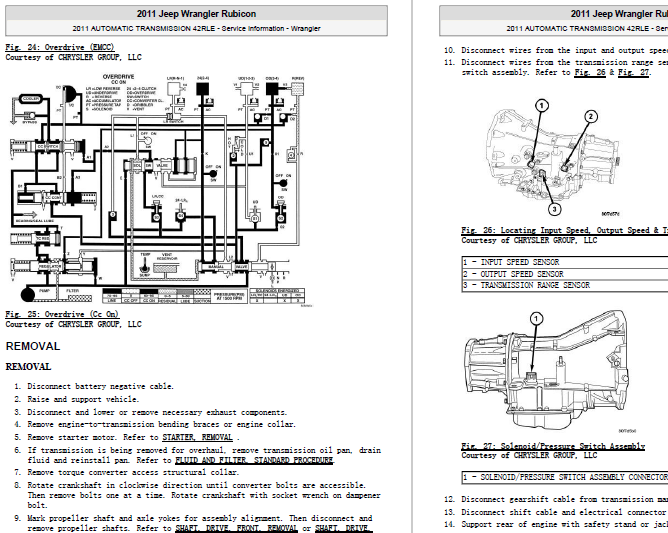Click step 2 'Raise and support vehicle.'
Screen dimensions: 668x533
click(x=83, y=399)
